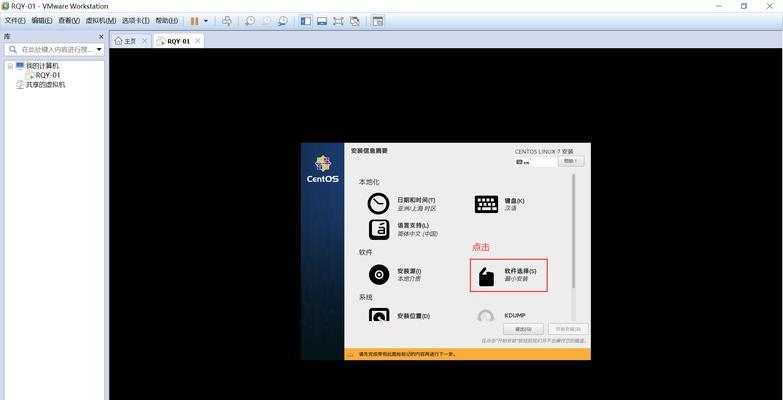
Task: Click the library search input field
Action: pos(54,49)
